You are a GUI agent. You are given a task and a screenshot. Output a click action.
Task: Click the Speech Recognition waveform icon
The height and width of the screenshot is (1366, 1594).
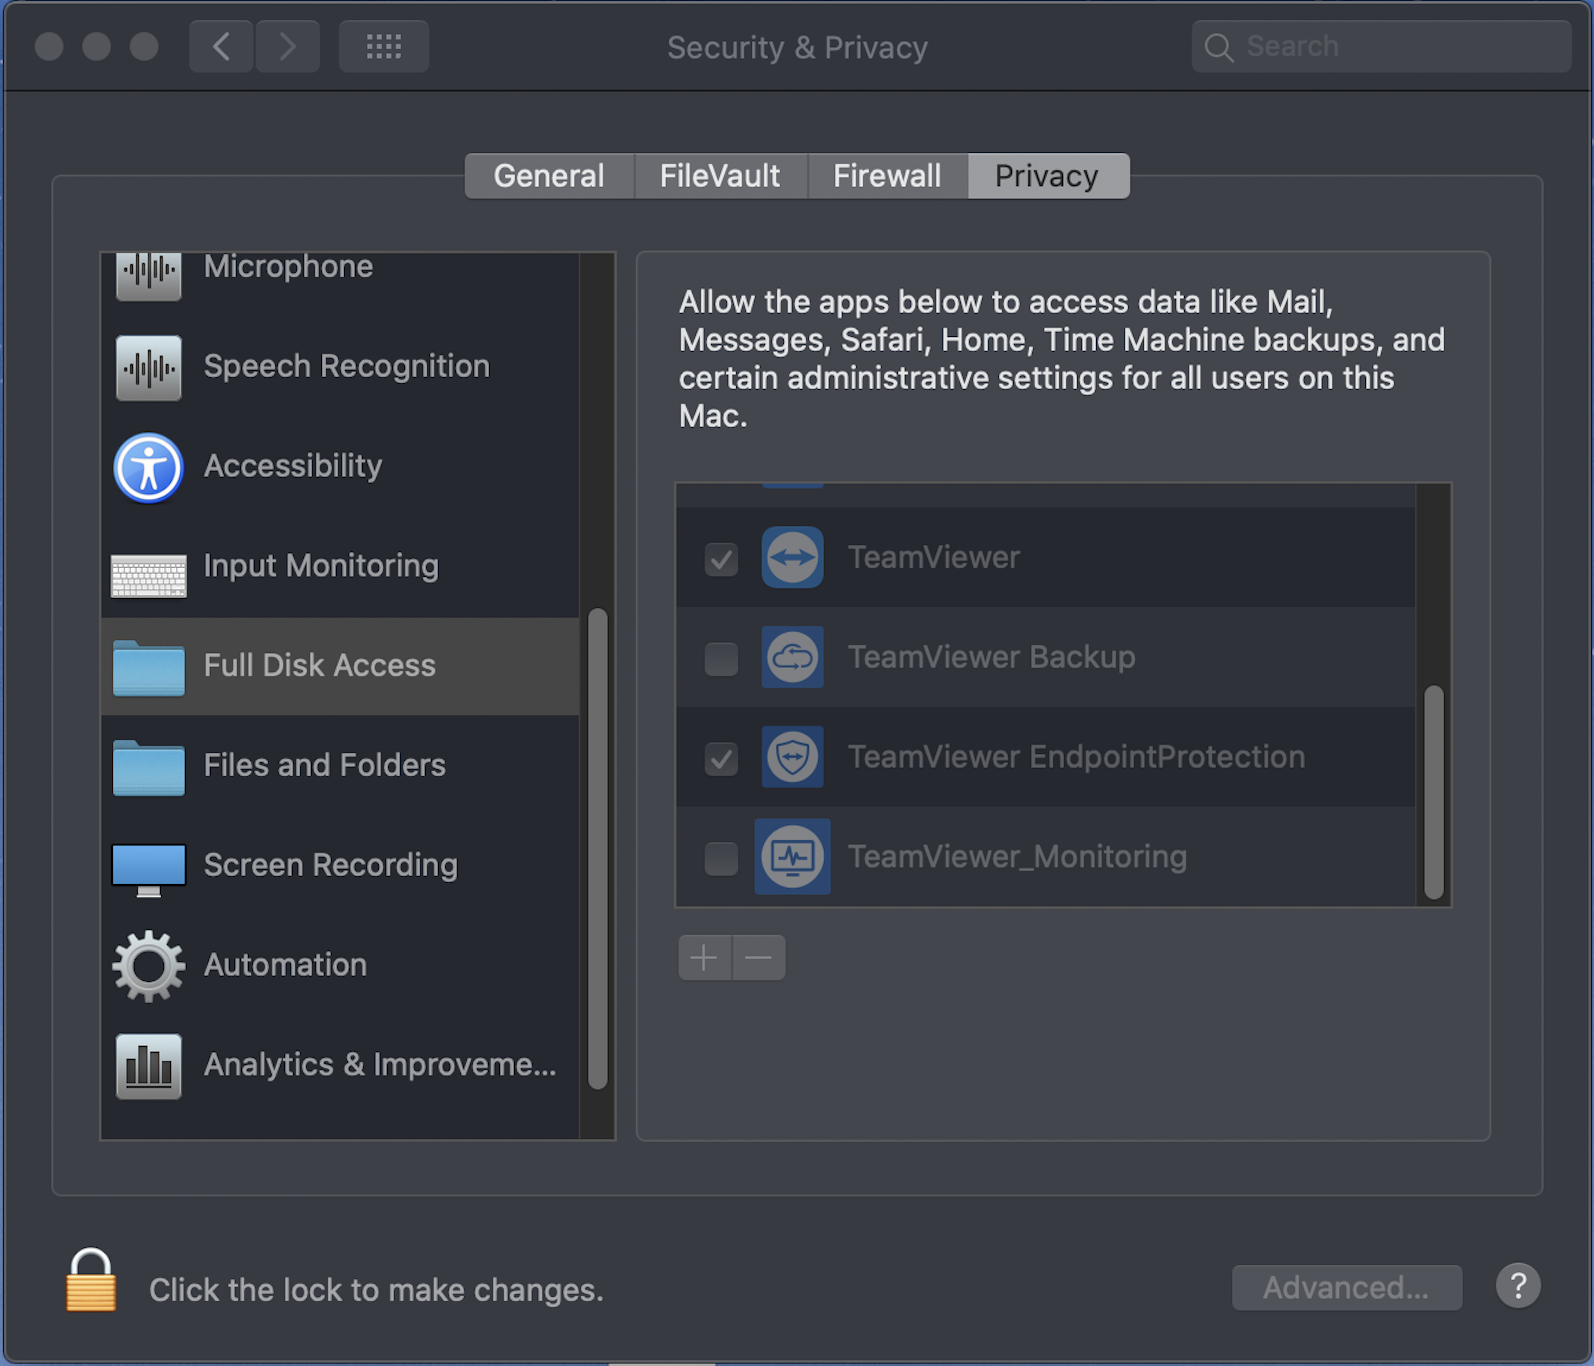[148, 368]
